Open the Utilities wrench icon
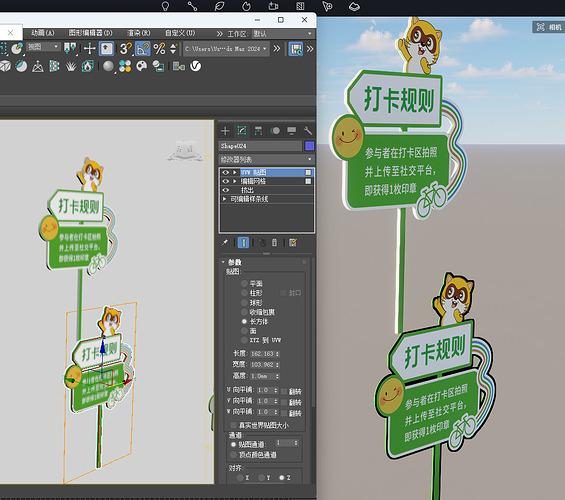The width and height of the screenshot is (565, 500). click(x=308, y=131)
